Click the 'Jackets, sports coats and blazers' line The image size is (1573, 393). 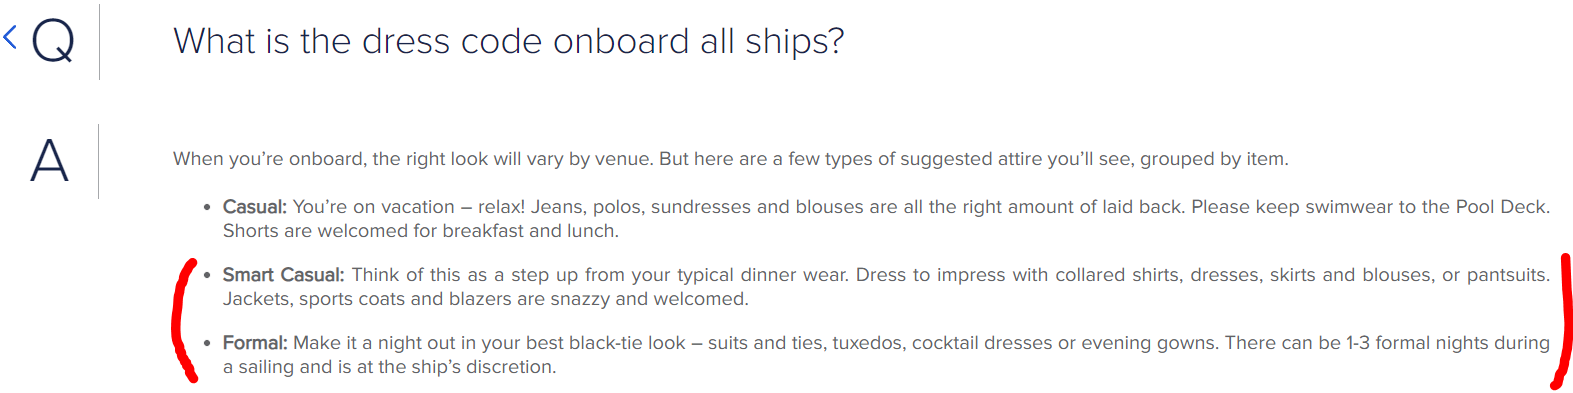click(485, 299)
